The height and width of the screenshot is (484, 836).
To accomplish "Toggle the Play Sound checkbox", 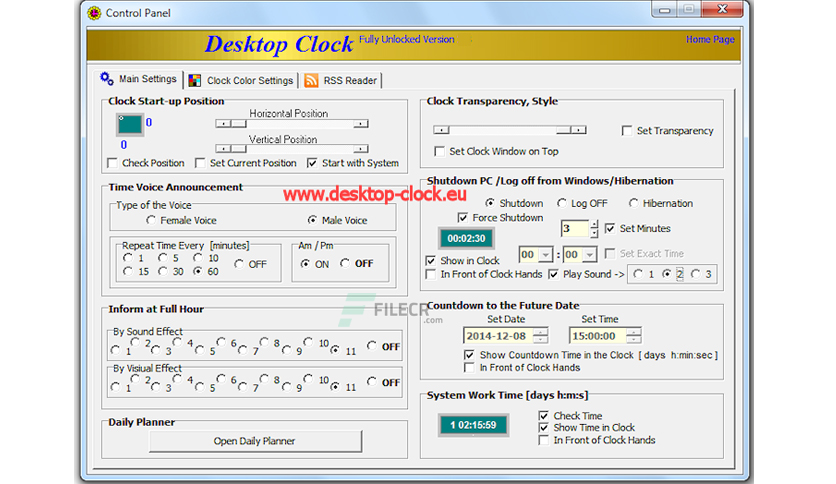I will tap(553, 274).
